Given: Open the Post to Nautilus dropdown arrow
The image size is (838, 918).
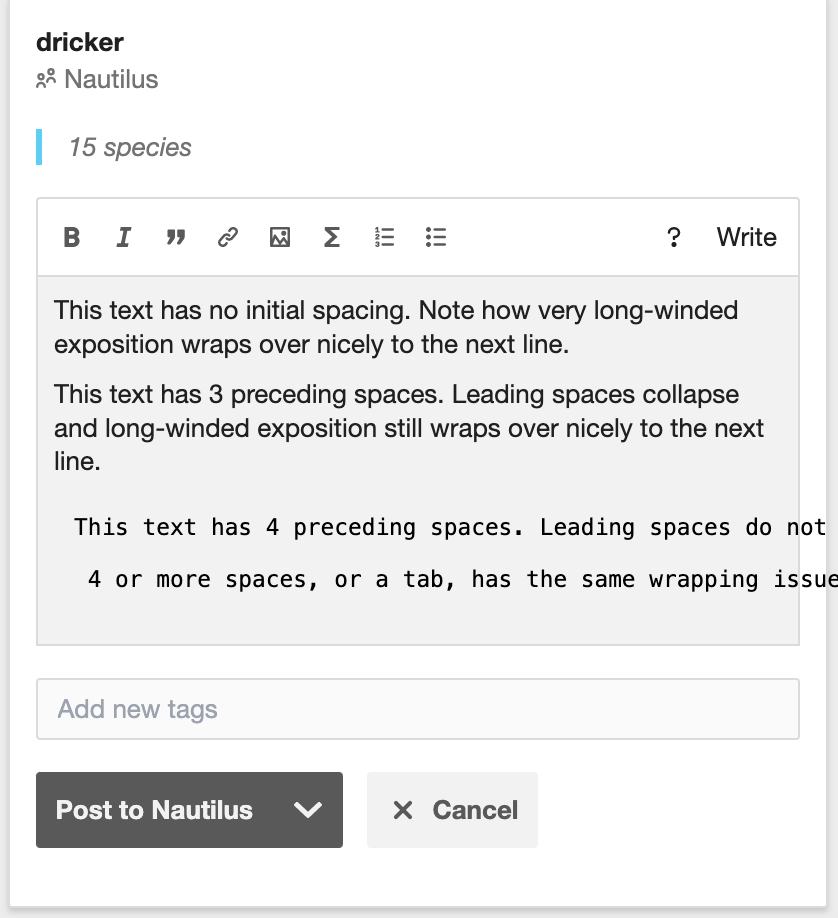Looking at the screenshot, I should pos(309,810).
